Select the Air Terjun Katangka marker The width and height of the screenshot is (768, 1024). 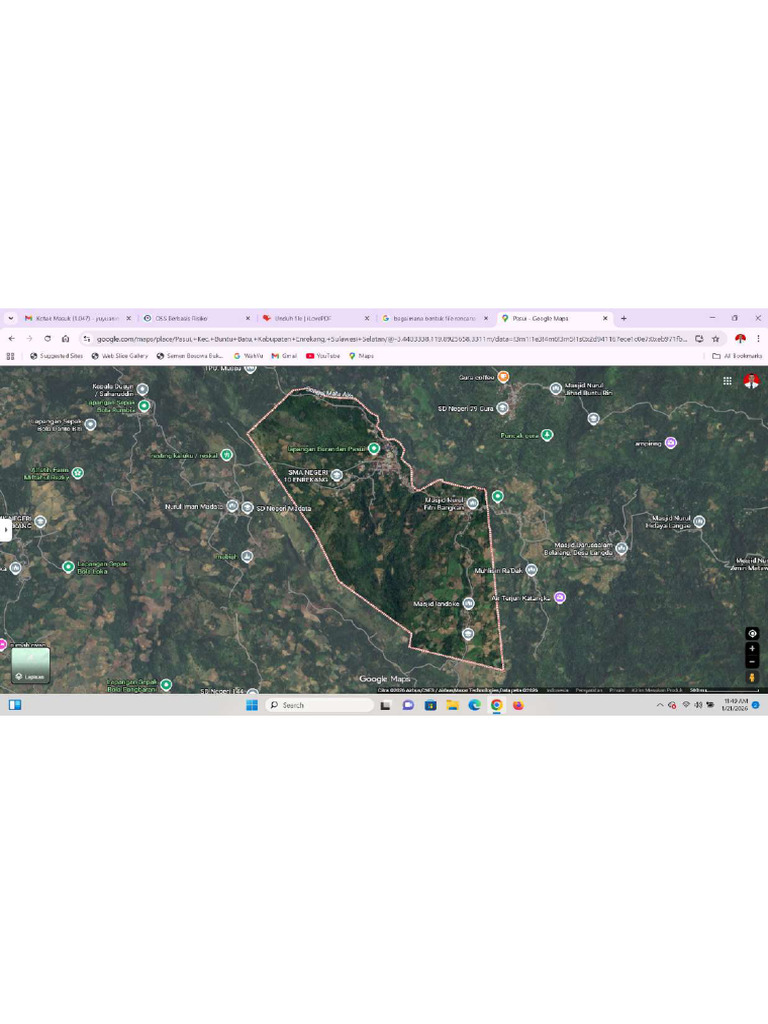tap(560, 598)
